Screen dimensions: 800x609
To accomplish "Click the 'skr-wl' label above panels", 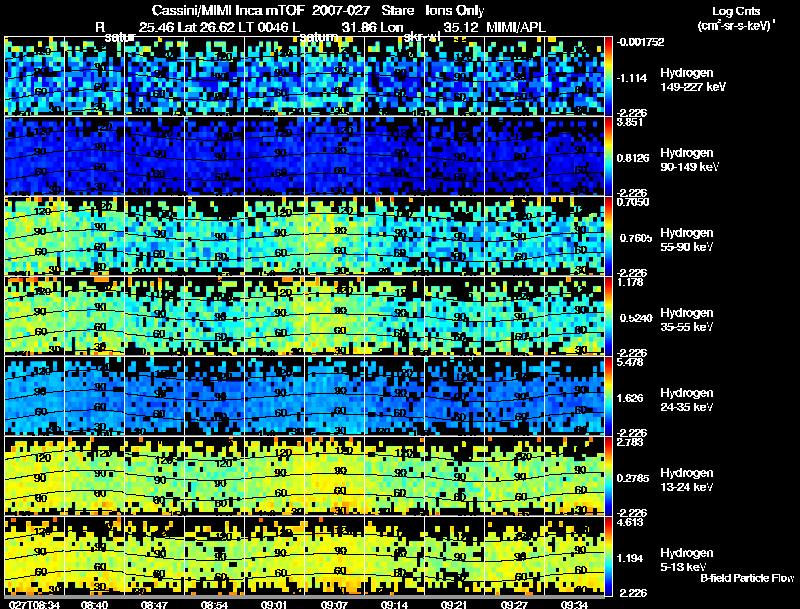I will pyautogui.click(x=421, y=37).
